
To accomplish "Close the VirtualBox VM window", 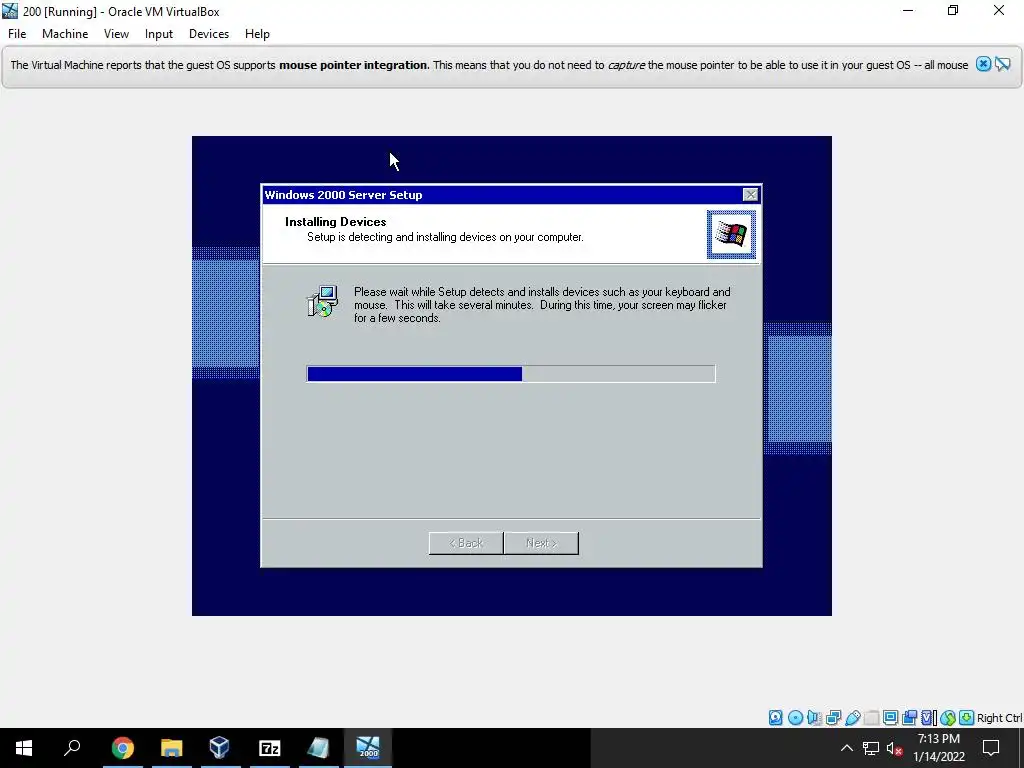I will pos(999,11).
